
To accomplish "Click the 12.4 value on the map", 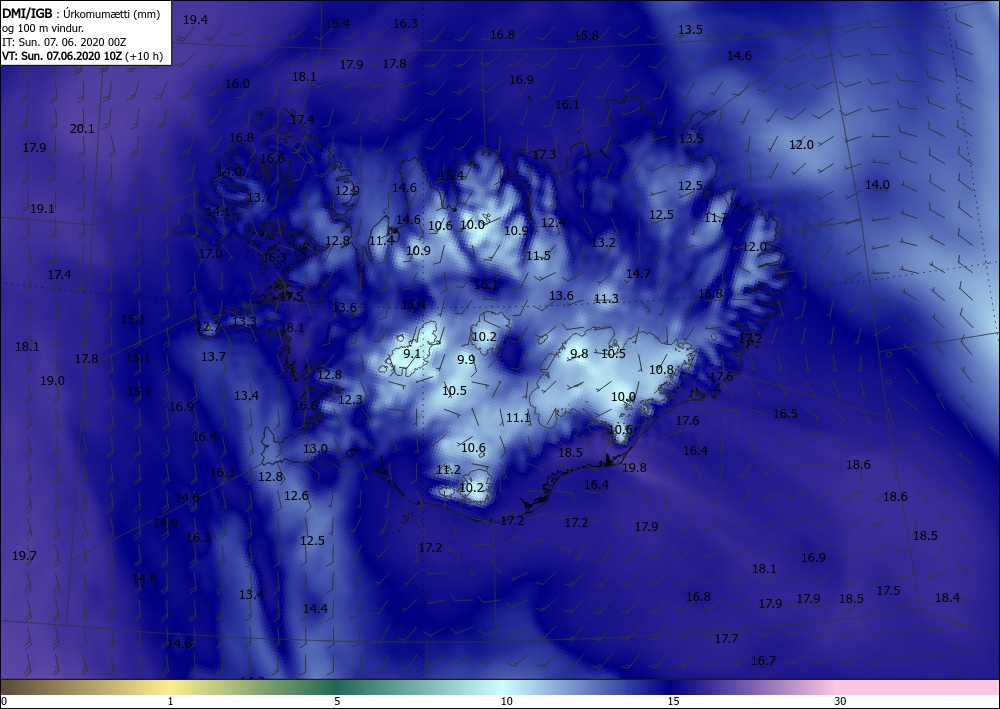I will (x=553, y=223).
